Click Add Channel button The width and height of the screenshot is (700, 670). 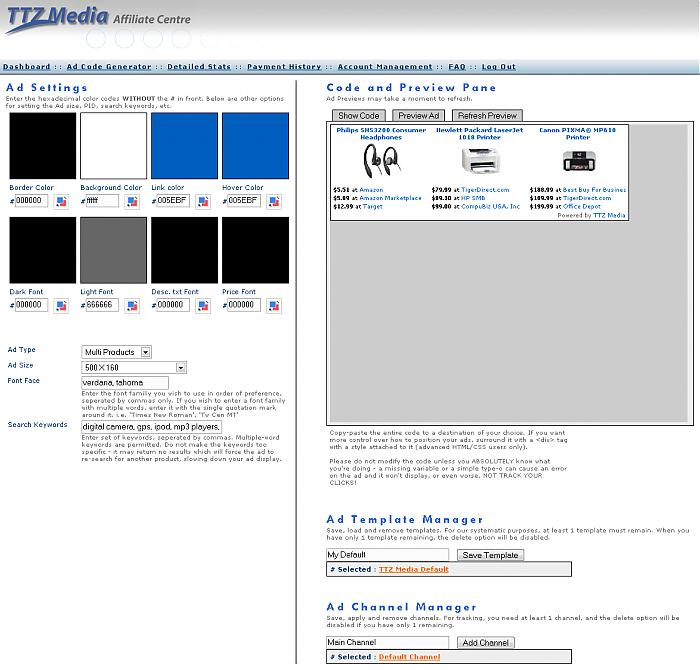485,642
